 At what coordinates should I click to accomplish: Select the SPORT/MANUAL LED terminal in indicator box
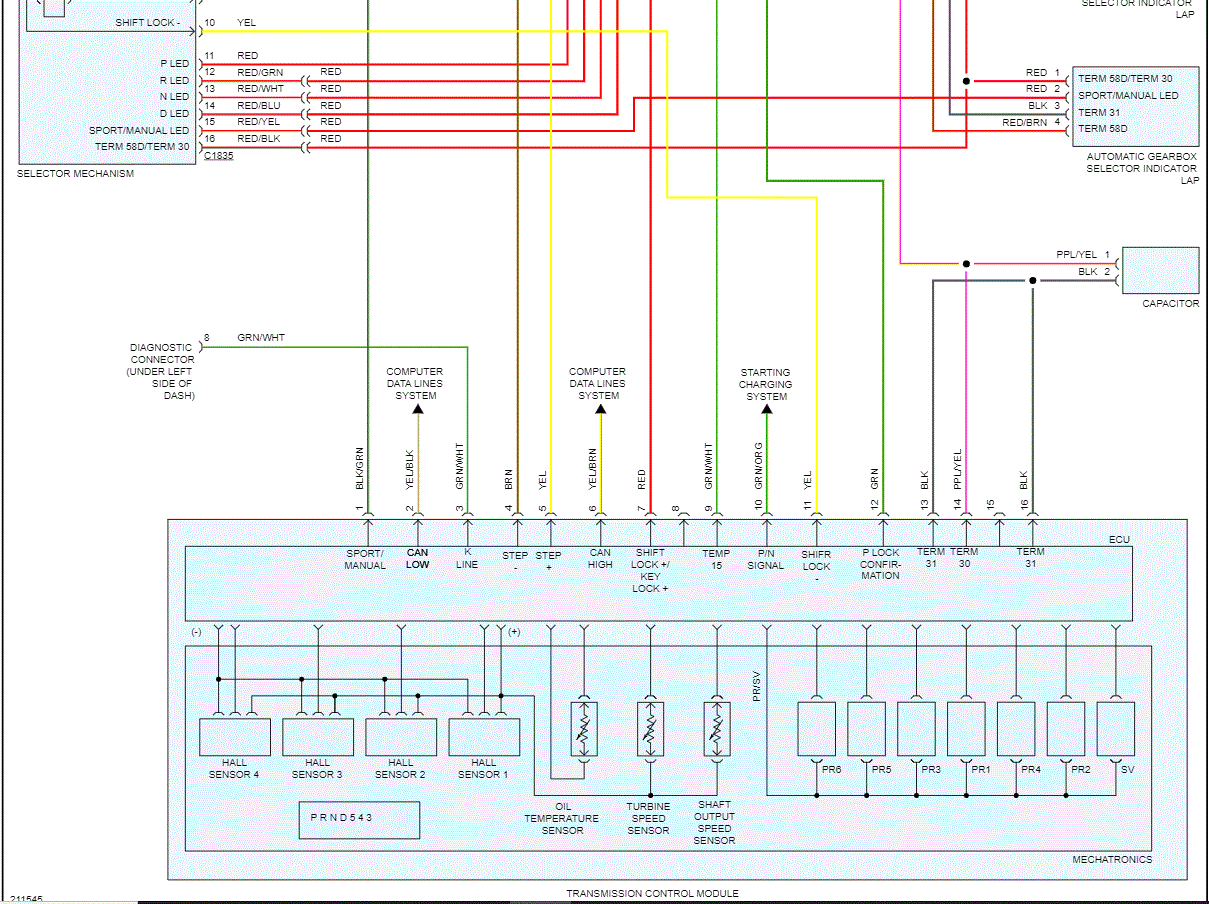coord(1128,96)
